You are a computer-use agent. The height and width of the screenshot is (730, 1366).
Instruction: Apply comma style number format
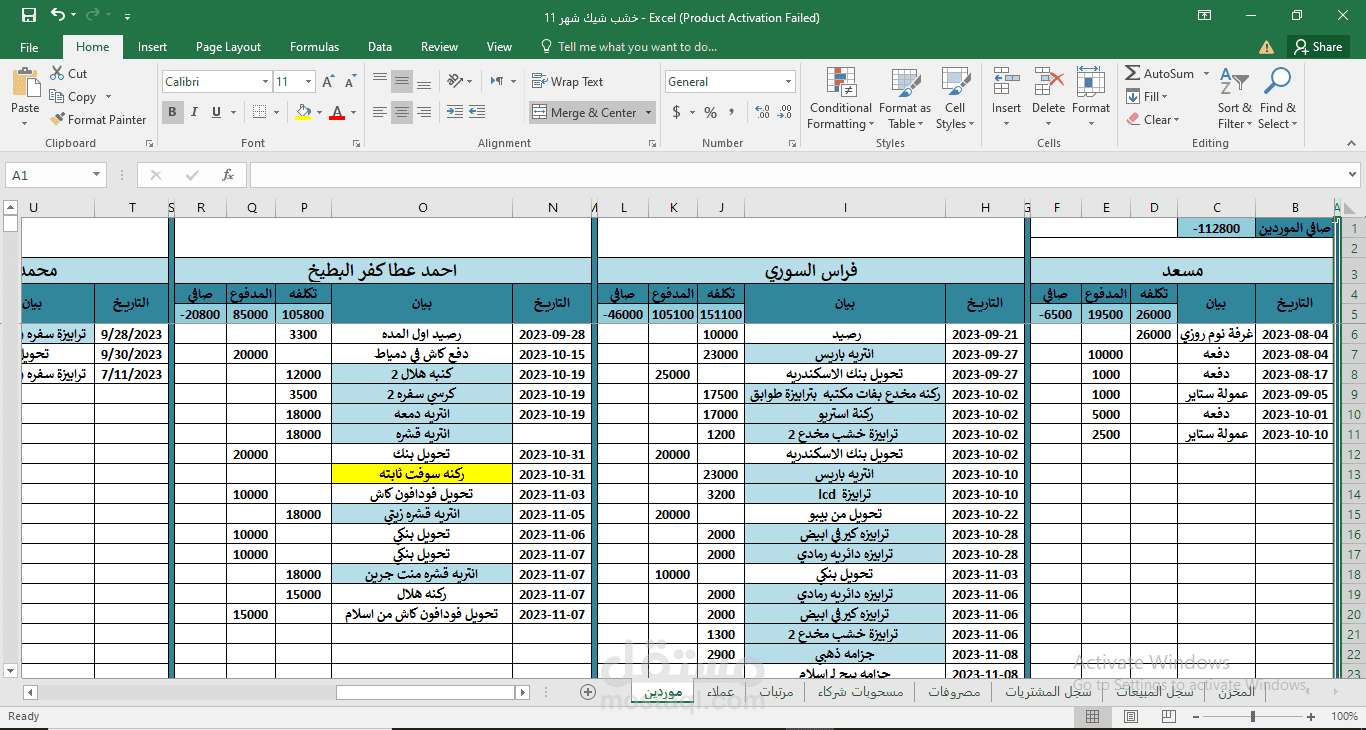click(x=733, y=112)
